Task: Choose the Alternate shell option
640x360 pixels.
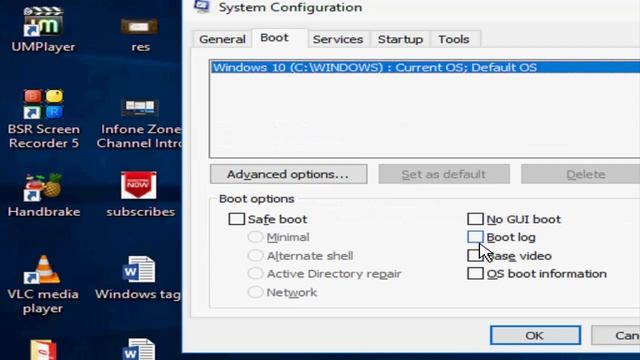Action: [x=255, y=256]
